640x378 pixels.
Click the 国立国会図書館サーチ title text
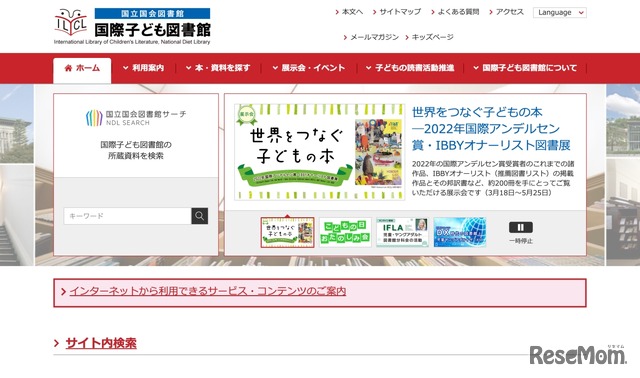click(146, 114)
